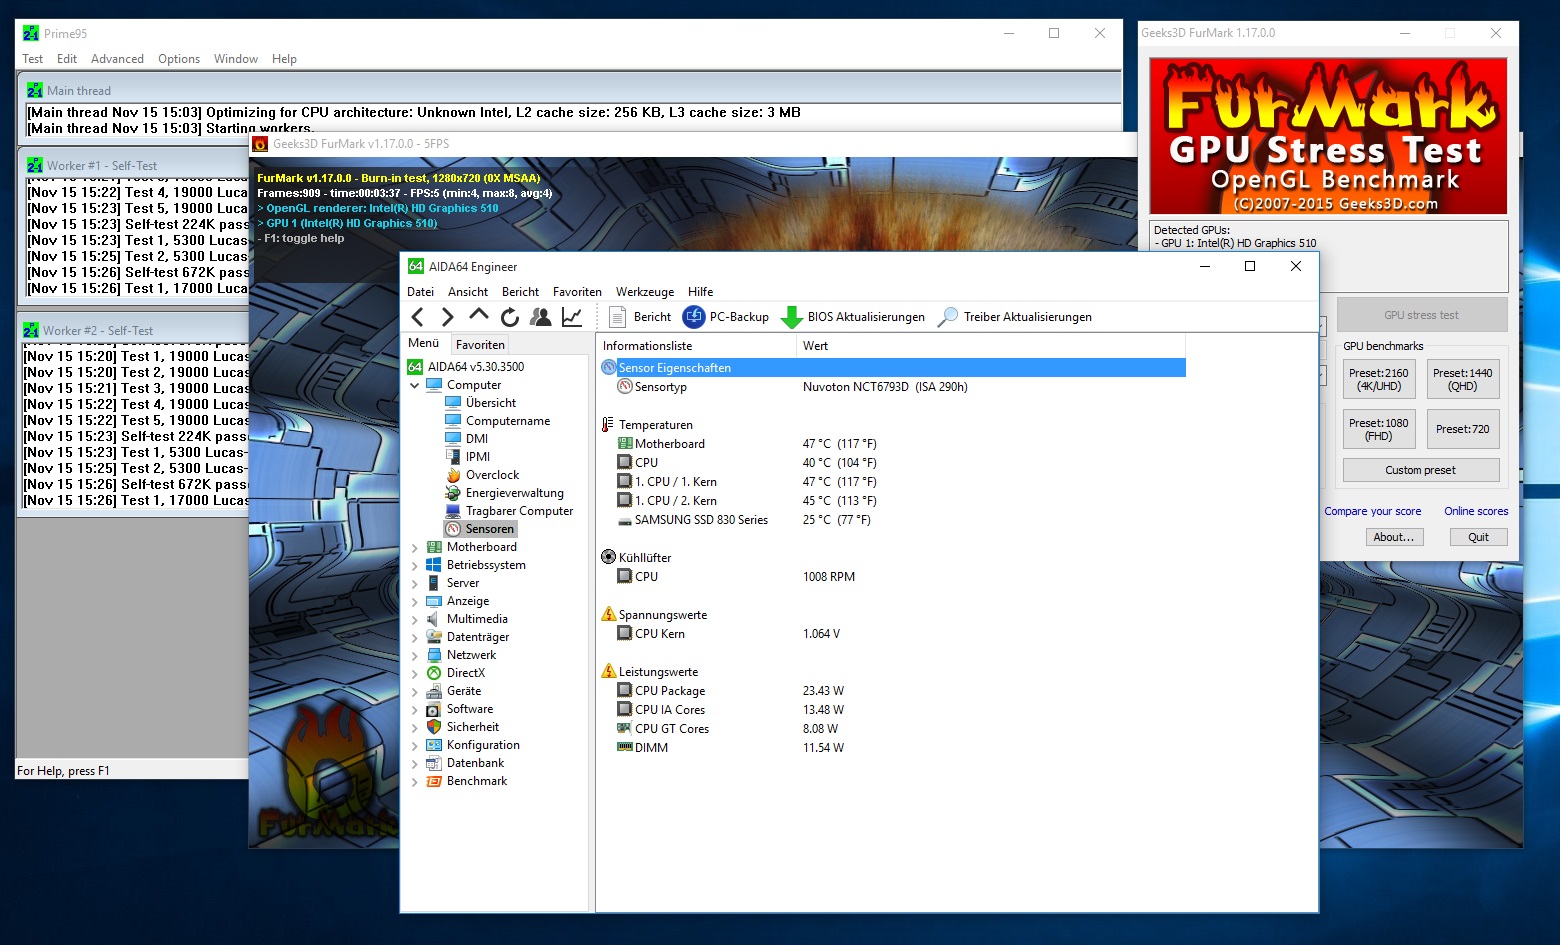Viewport: 1560px width, 945px height.
Task: Open Prime95 Test menu
Action: point(33,59)
